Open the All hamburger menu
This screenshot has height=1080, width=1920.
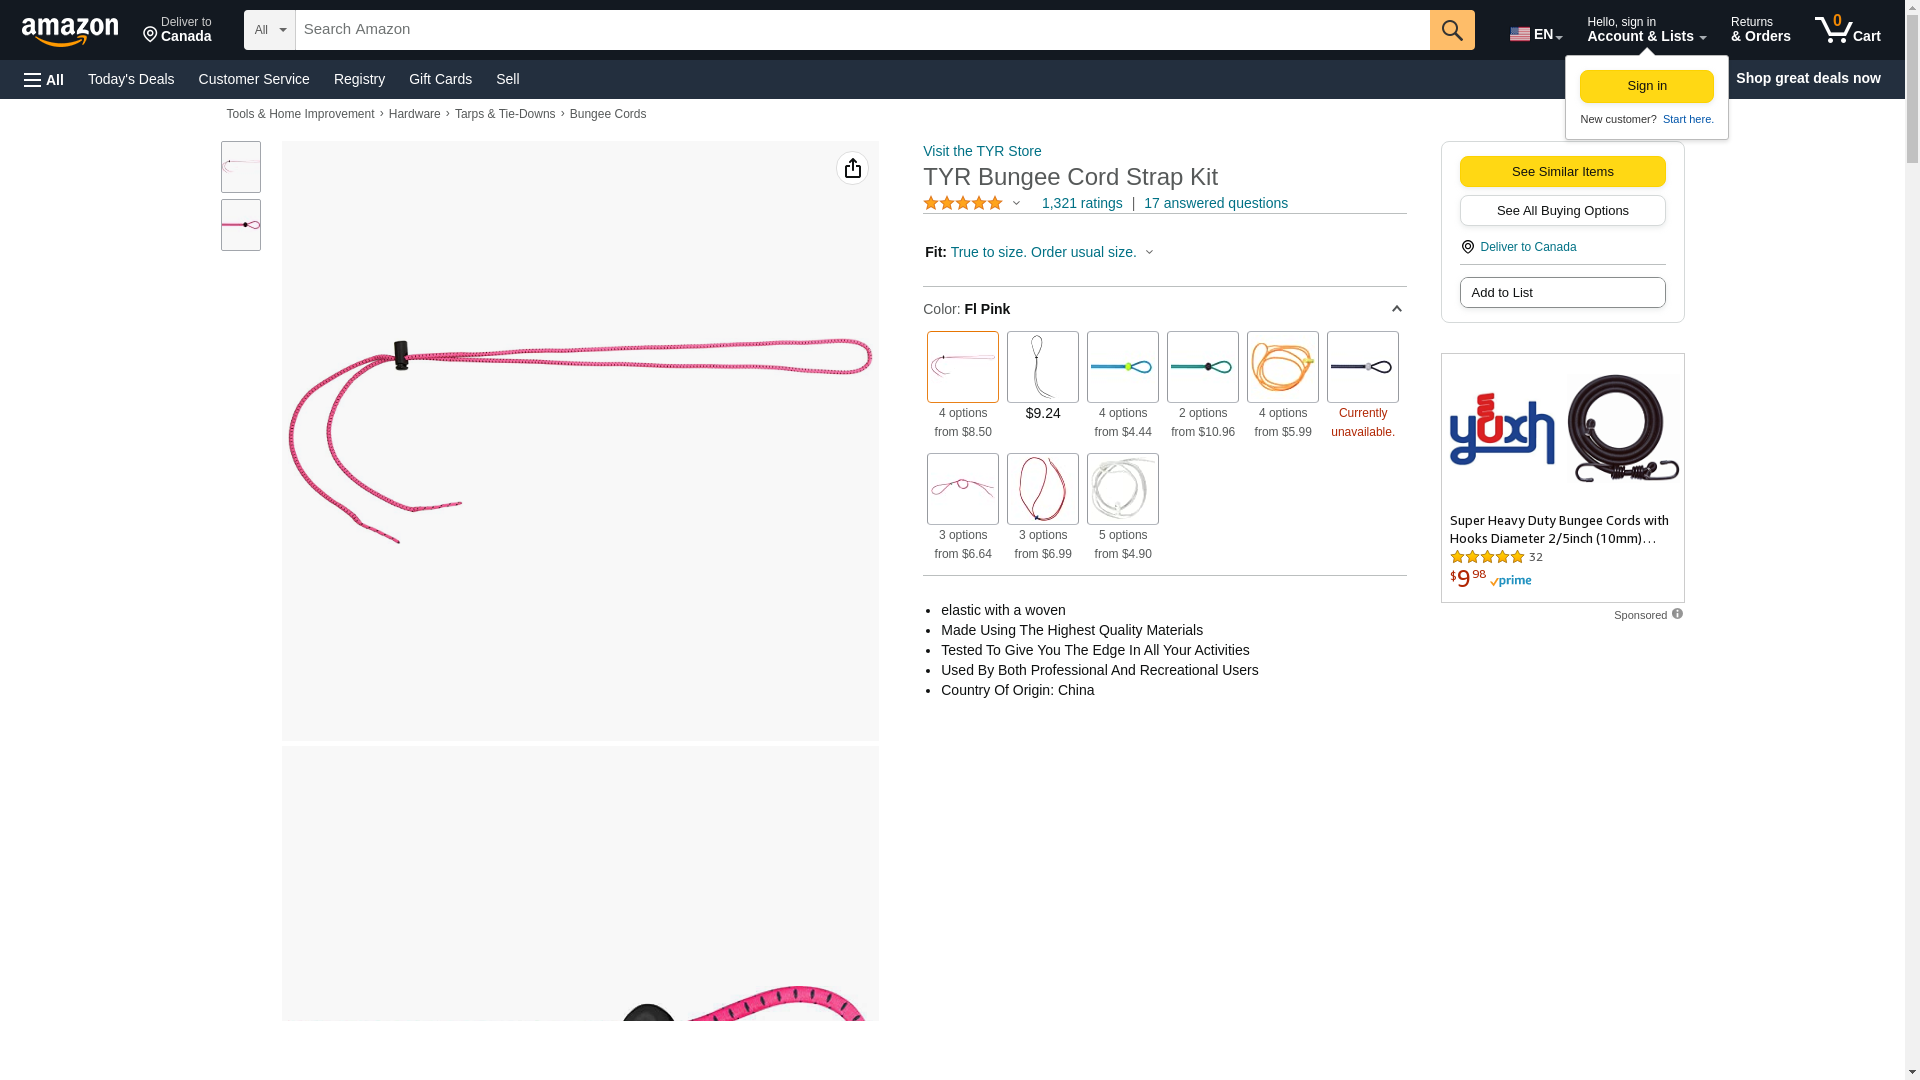(44, 79)
